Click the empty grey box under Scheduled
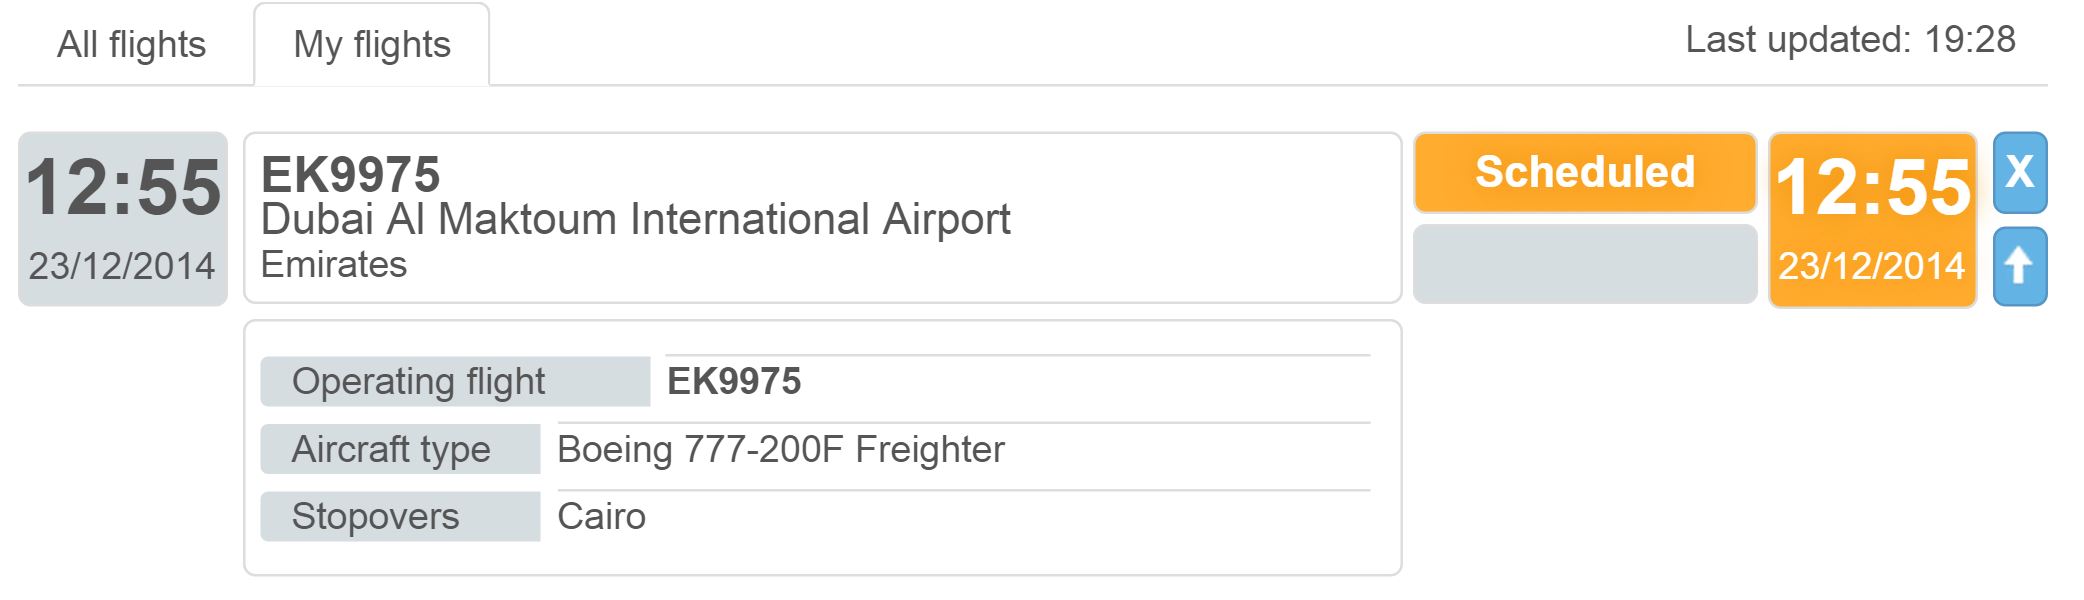This screenshot has height=600, width=2084. [x=1585, y=264]
